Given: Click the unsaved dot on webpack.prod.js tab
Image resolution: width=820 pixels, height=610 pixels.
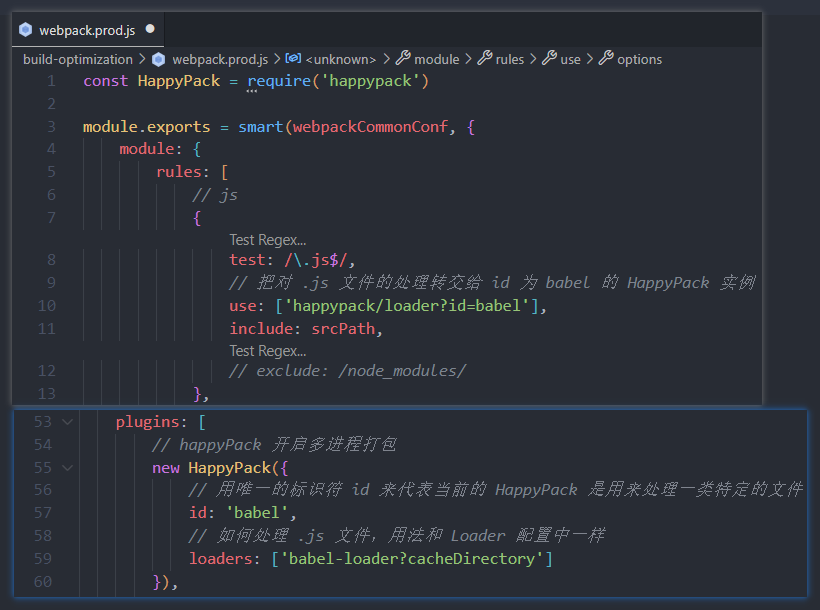Looking at the screenshot, I should pyautogui.click(x=150, y=29).
